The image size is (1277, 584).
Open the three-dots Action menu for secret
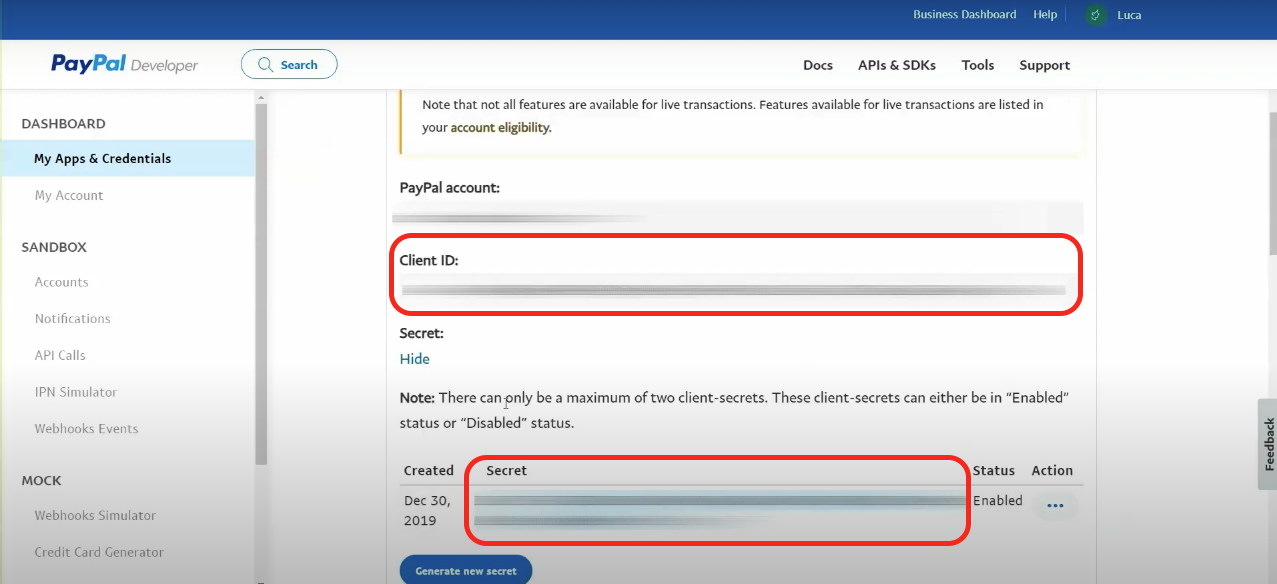[1054, 506]
